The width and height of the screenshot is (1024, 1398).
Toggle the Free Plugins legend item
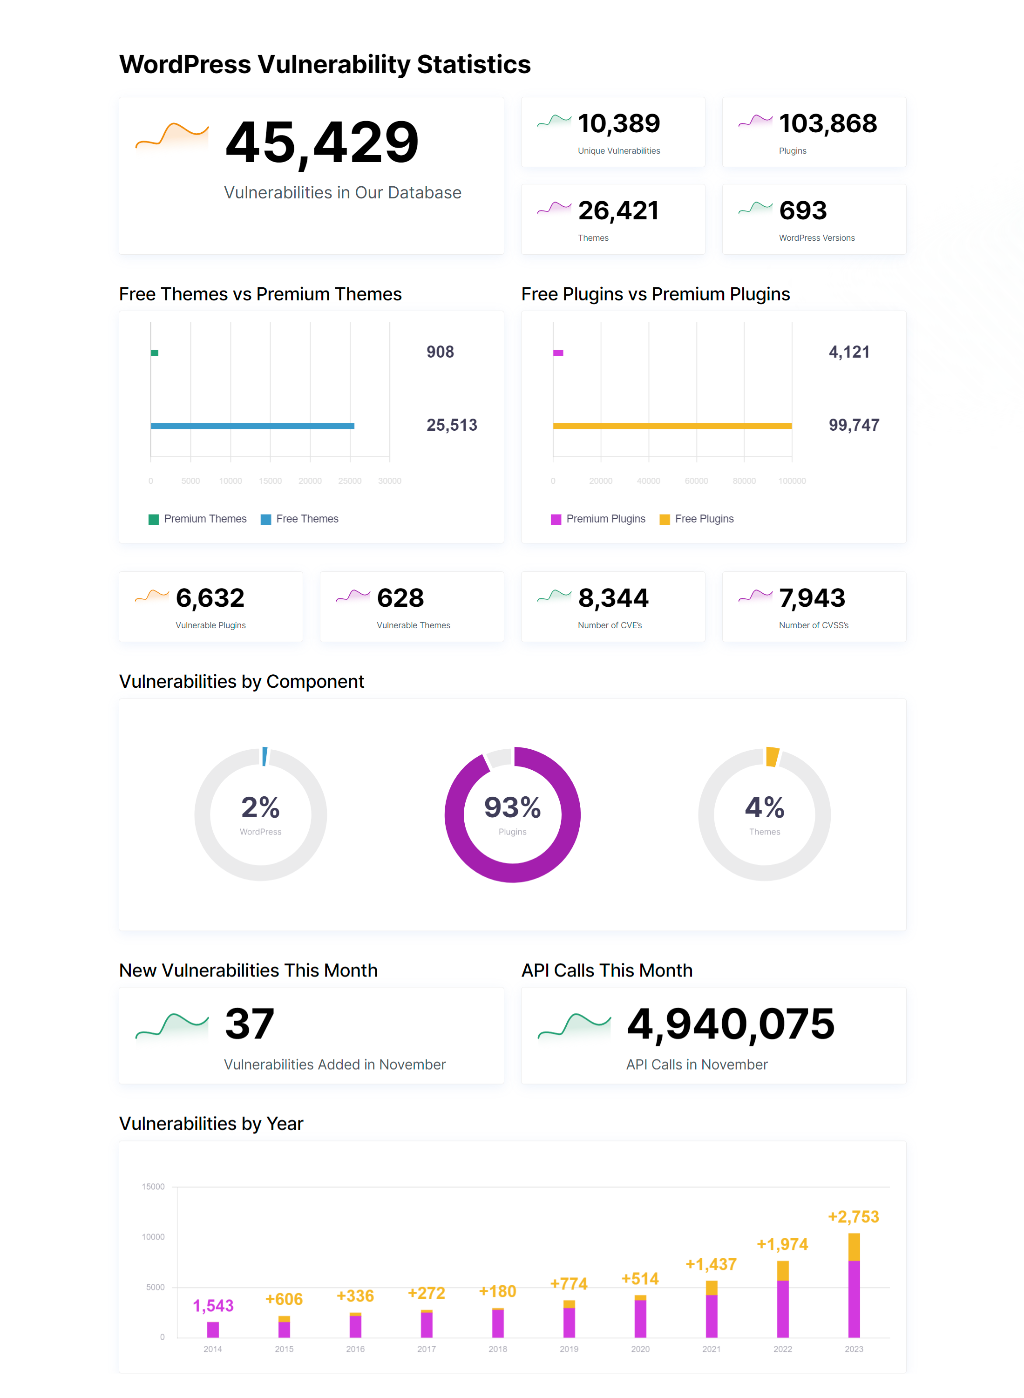pyautogui.click(x=697, y=519)
